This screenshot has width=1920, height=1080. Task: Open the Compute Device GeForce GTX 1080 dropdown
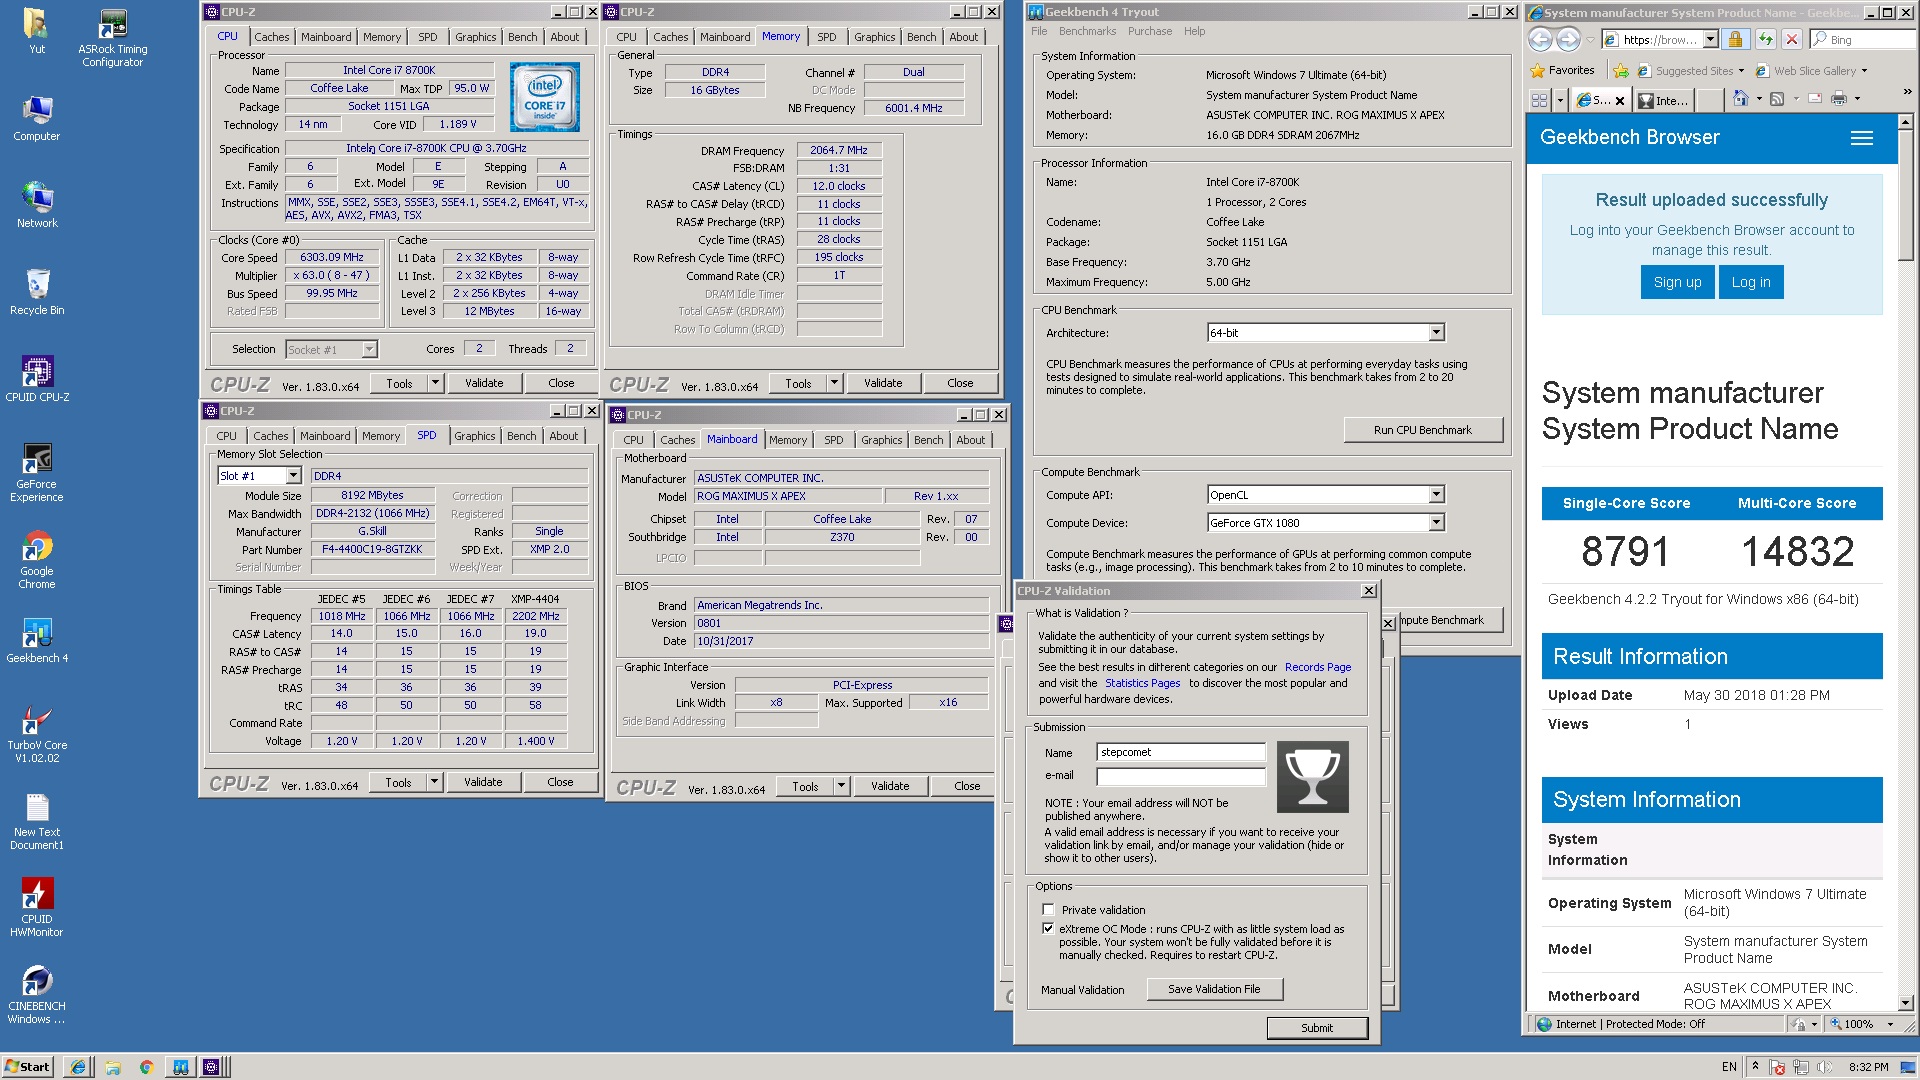(1436, 522)
